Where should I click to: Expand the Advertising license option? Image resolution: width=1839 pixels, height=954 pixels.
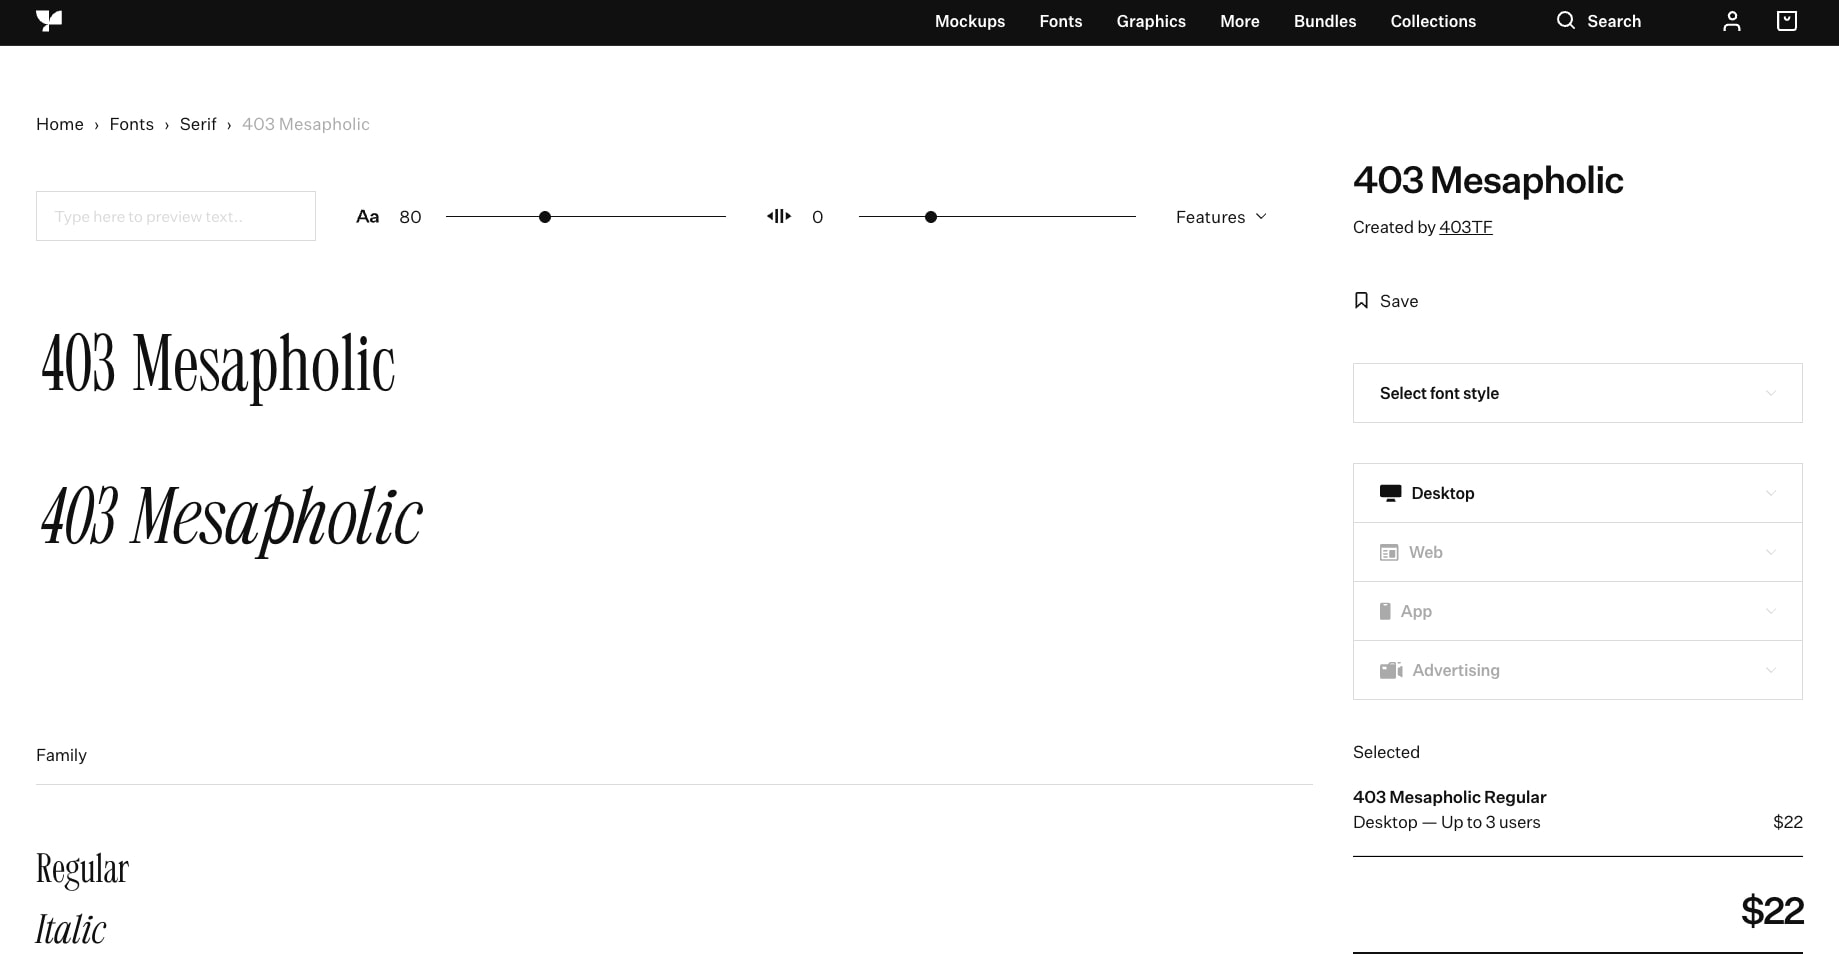[1578, 670]
